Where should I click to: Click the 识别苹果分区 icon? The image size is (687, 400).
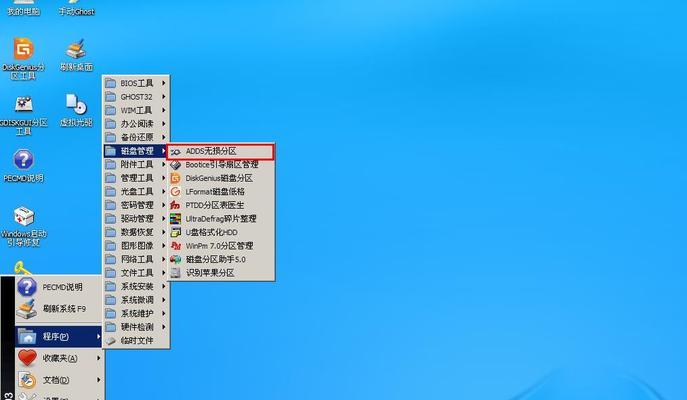click(175, 273)
